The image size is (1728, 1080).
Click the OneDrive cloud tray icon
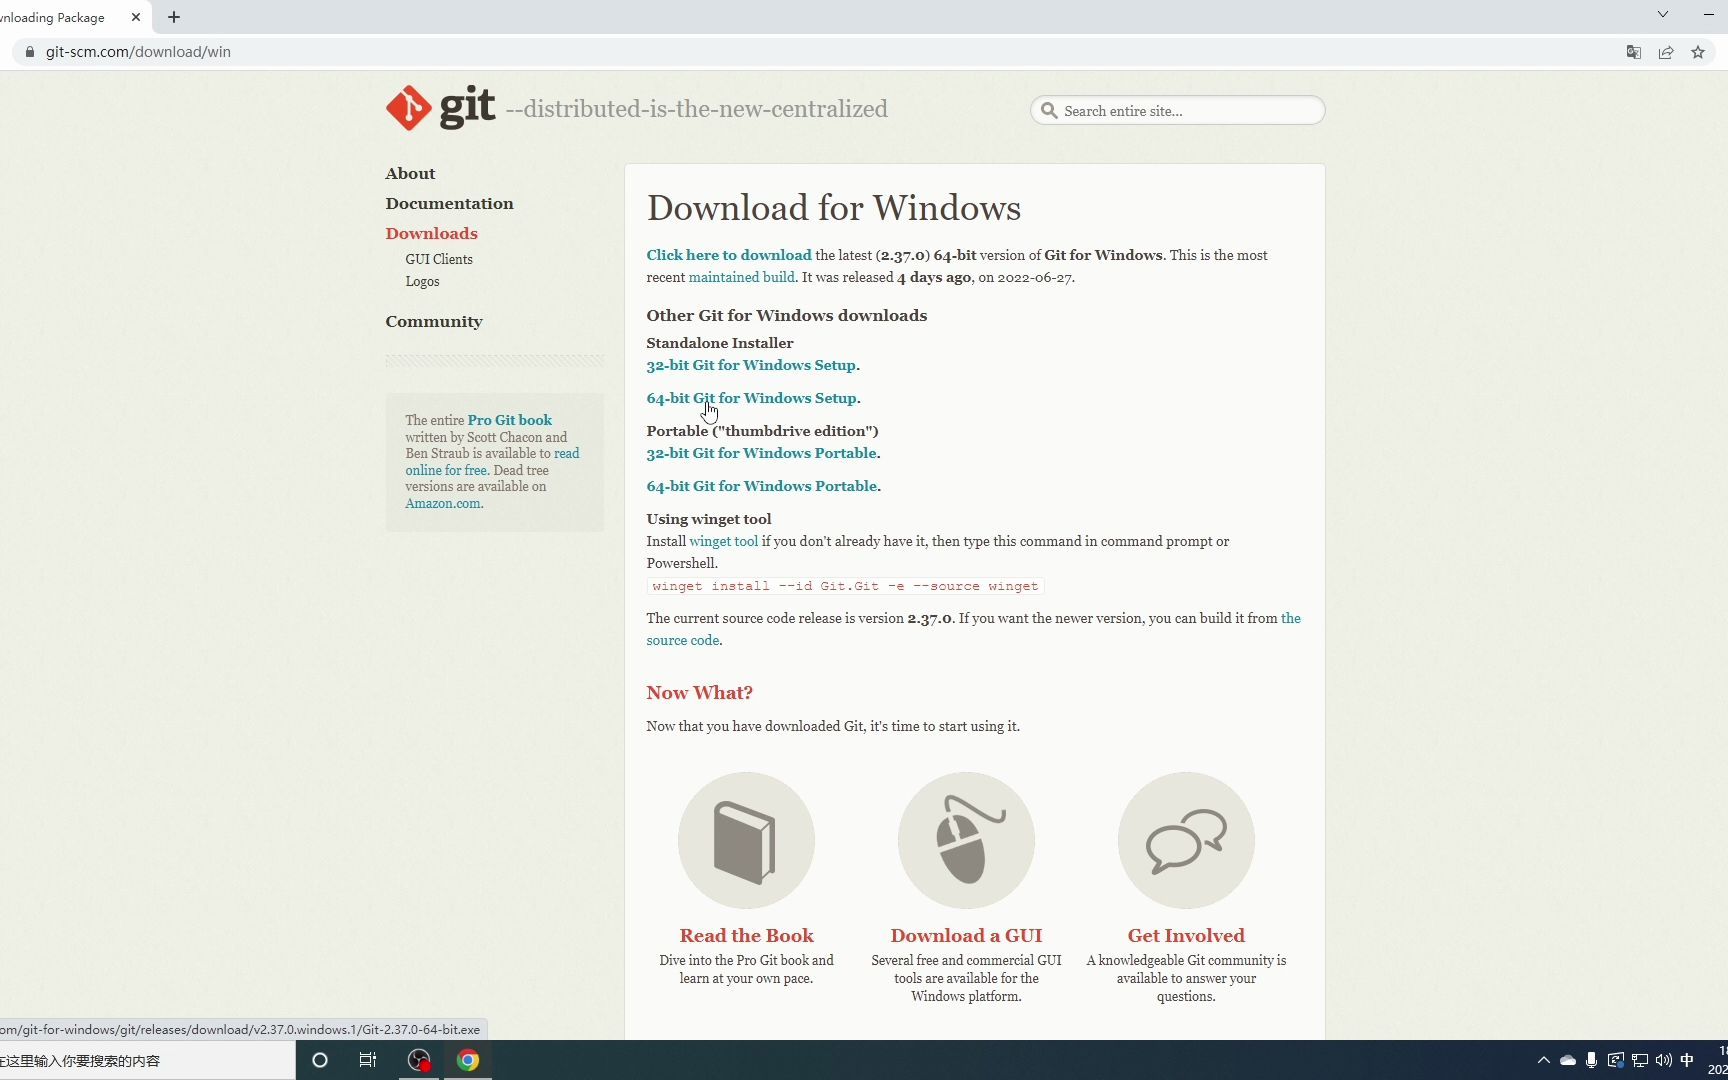(x=1567, y=1060)
